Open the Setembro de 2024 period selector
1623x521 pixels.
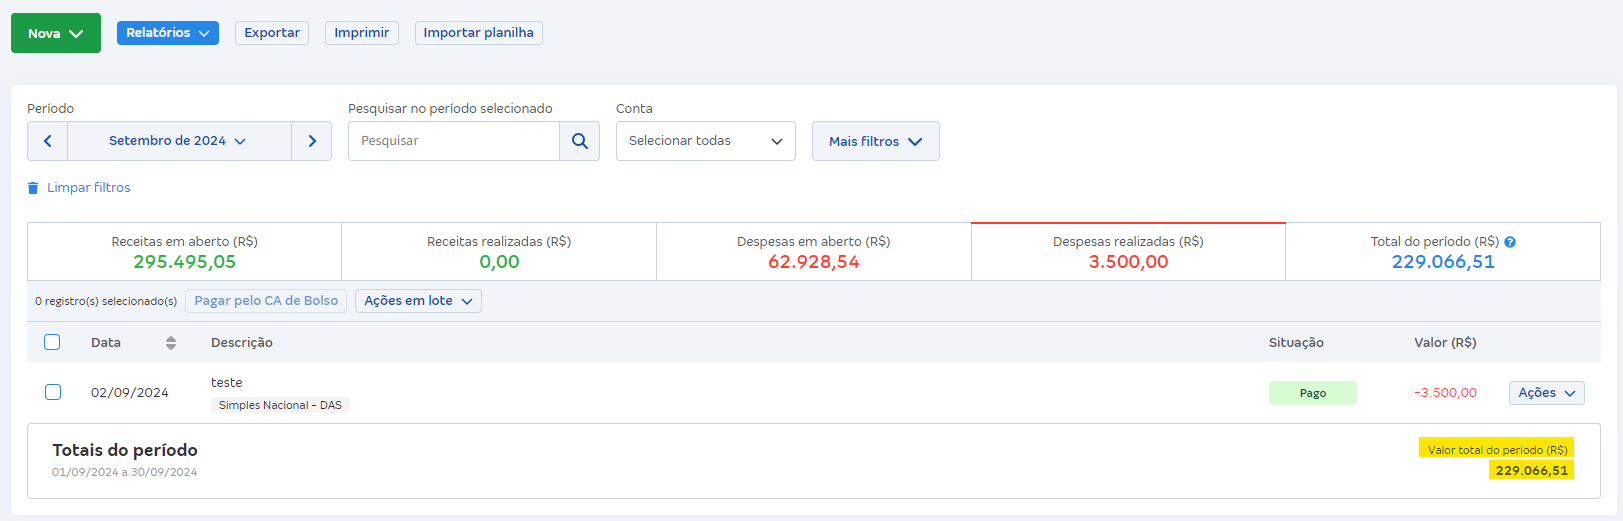[179, 141]
